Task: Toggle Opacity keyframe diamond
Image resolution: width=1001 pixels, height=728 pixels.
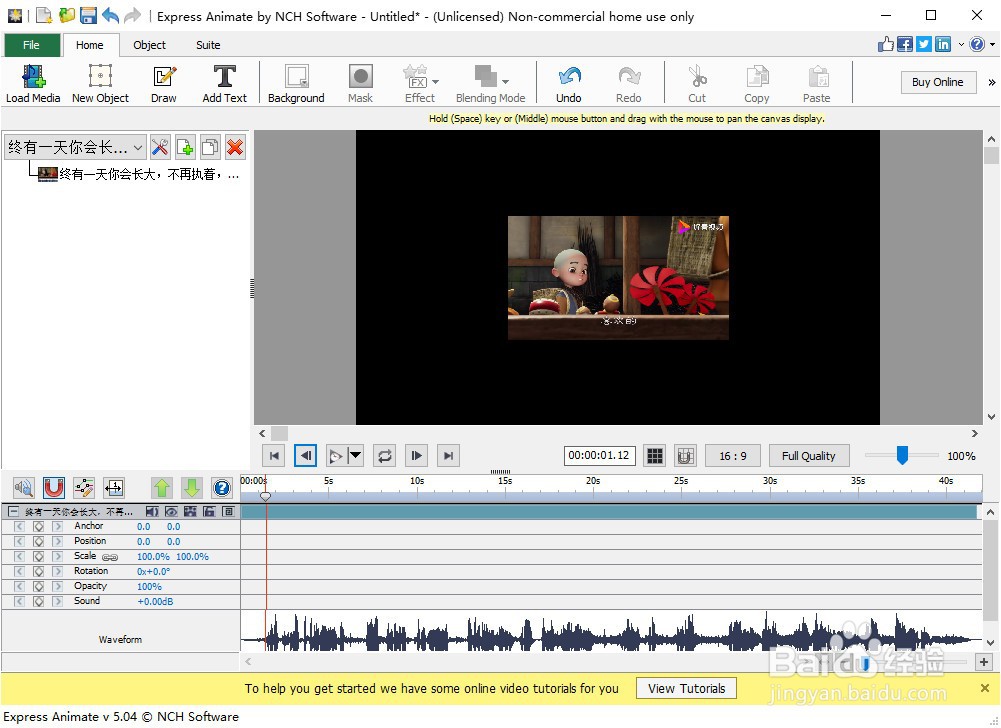Action: pos(38,586)
